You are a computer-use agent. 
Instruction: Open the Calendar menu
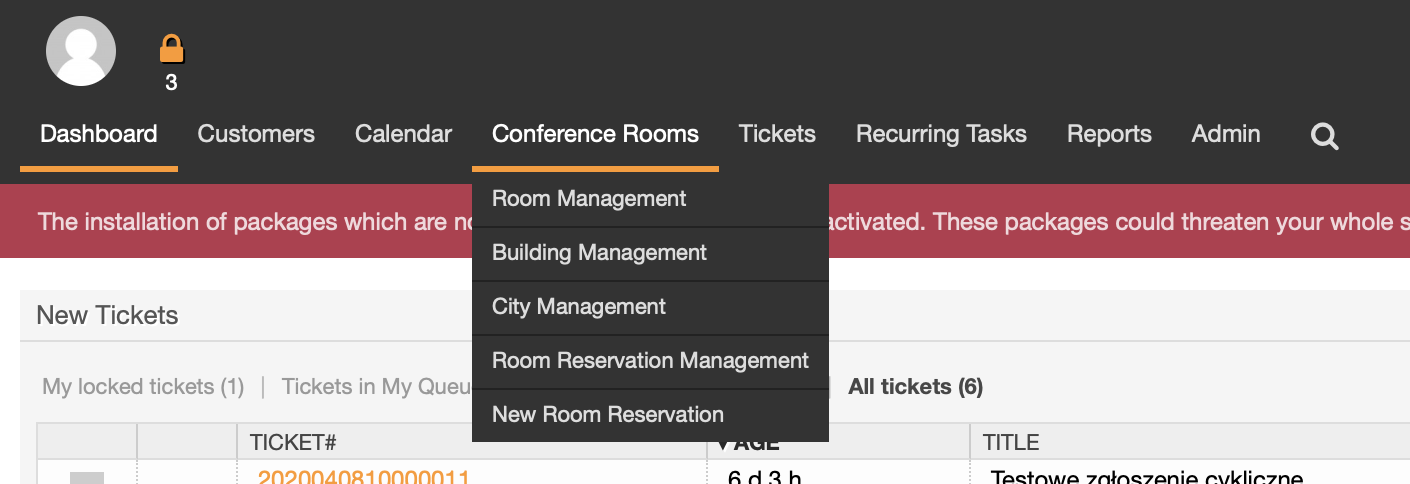point(403,134)
